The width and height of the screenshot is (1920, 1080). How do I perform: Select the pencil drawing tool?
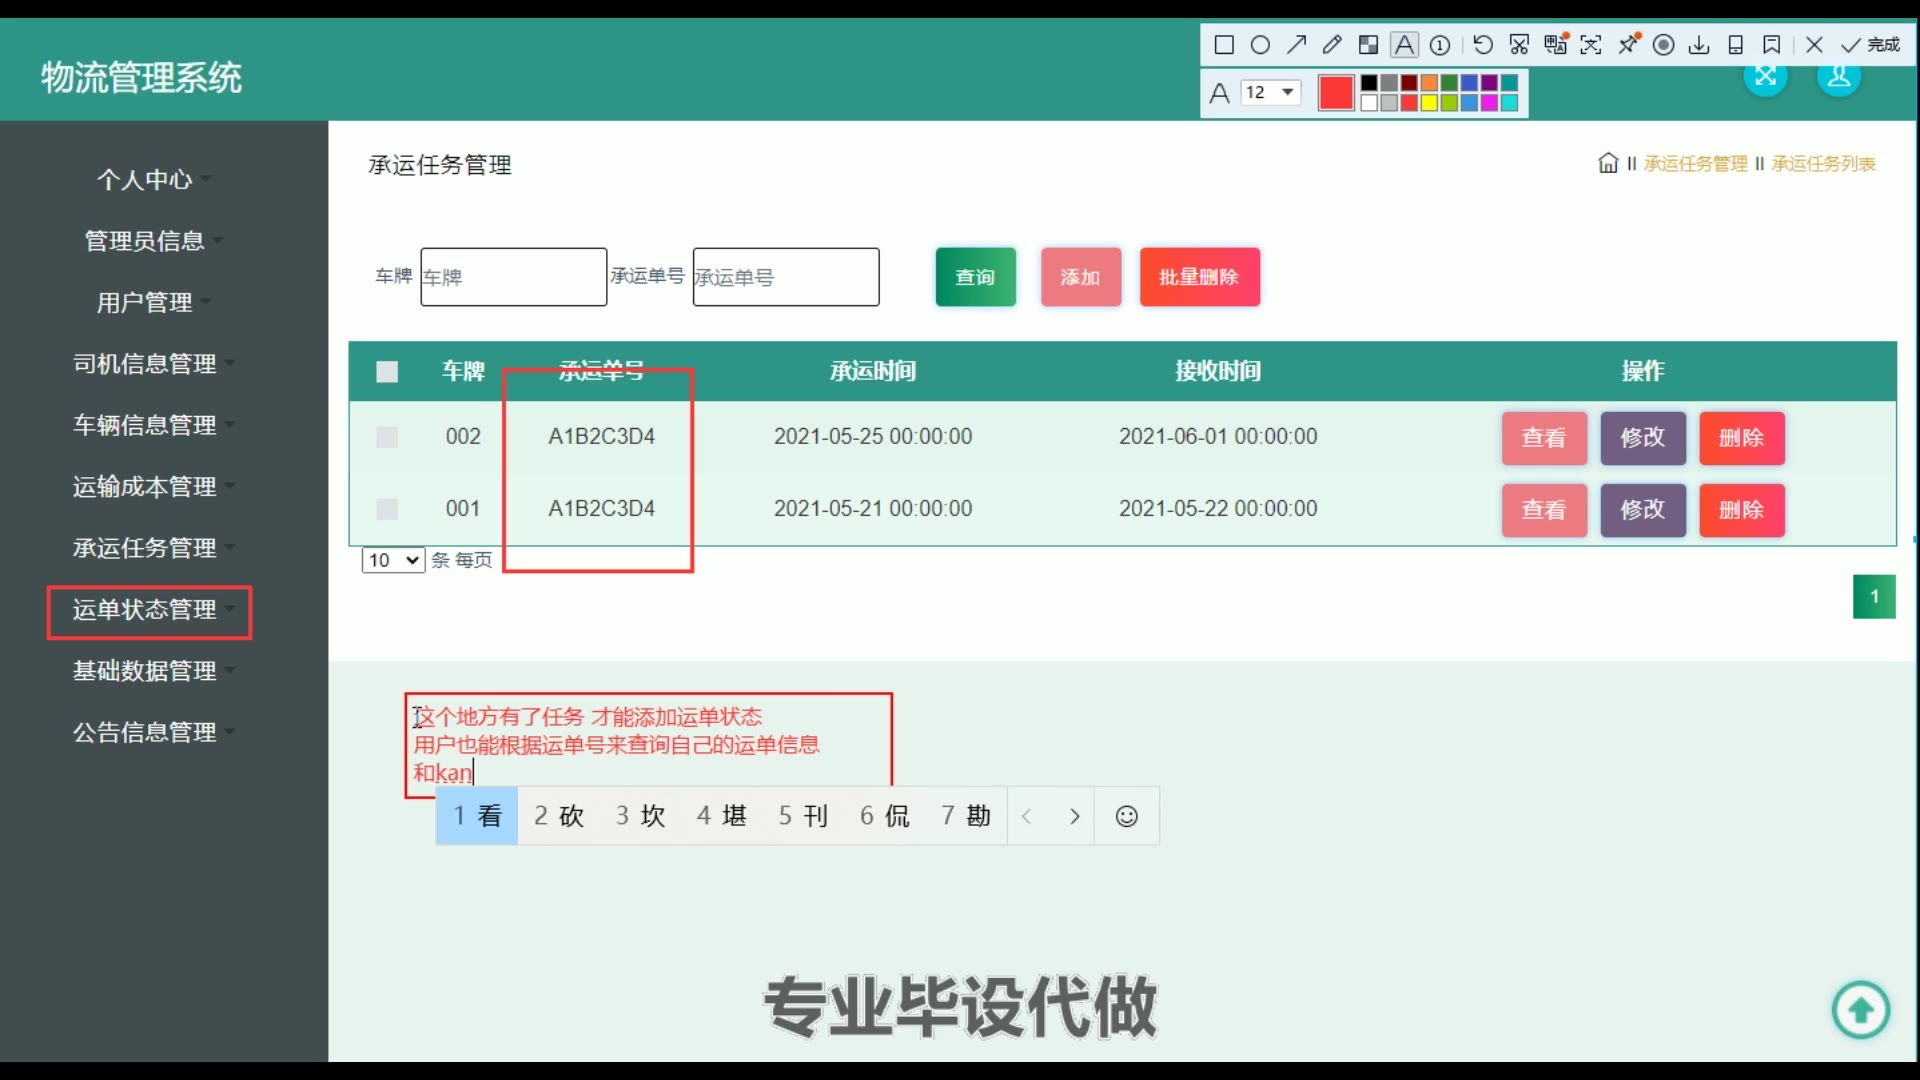[1332, 45]
